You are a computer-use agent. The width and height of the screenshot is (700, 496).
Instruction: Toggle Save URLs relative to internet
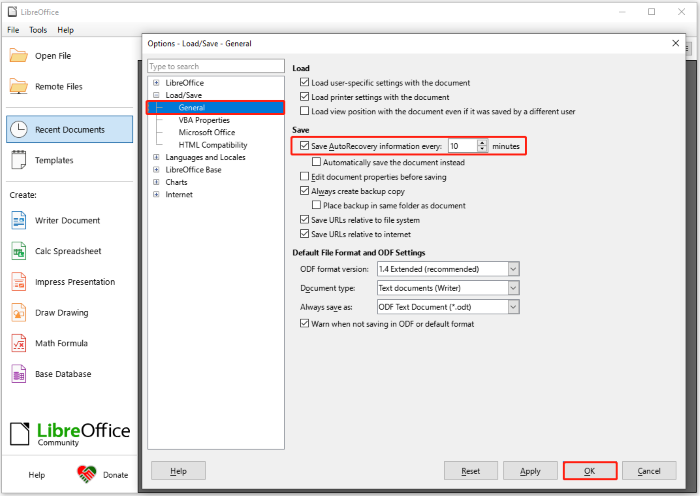pyautogui.click(x=304, y=233)
